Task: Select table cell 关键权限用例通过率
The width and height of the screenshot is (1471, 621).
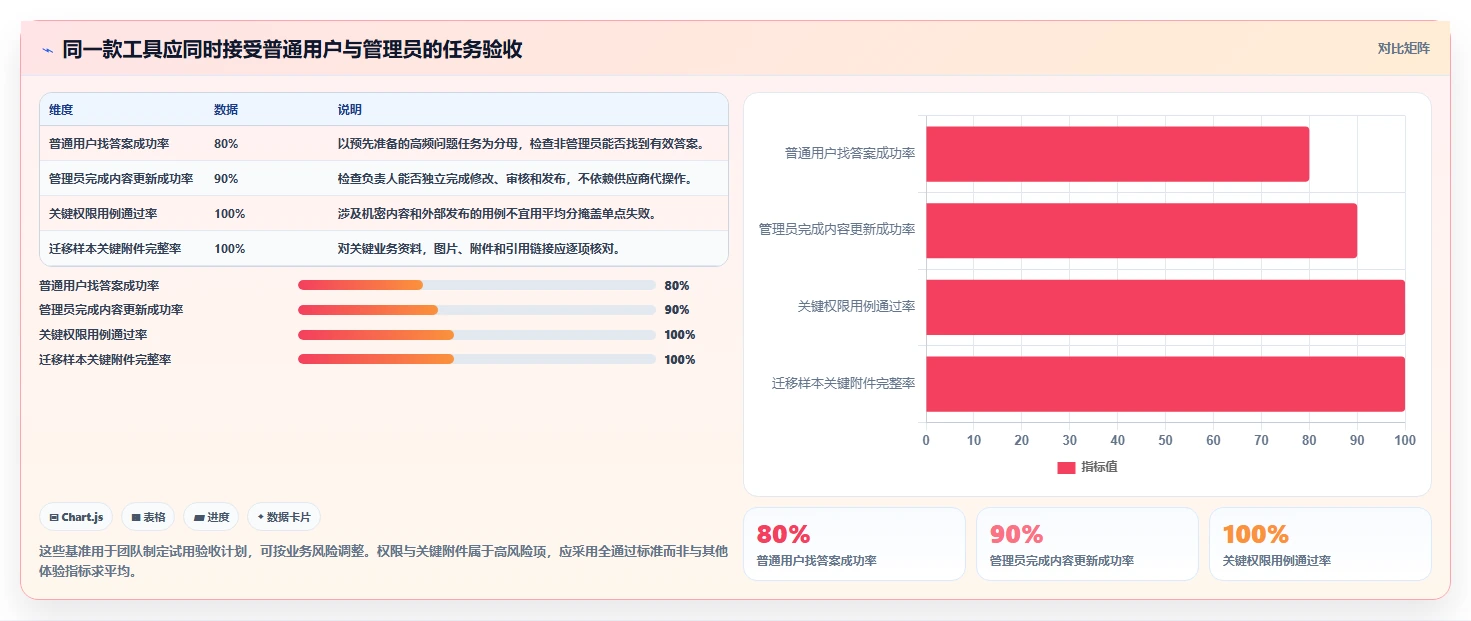Action: [x=103, y=214]
